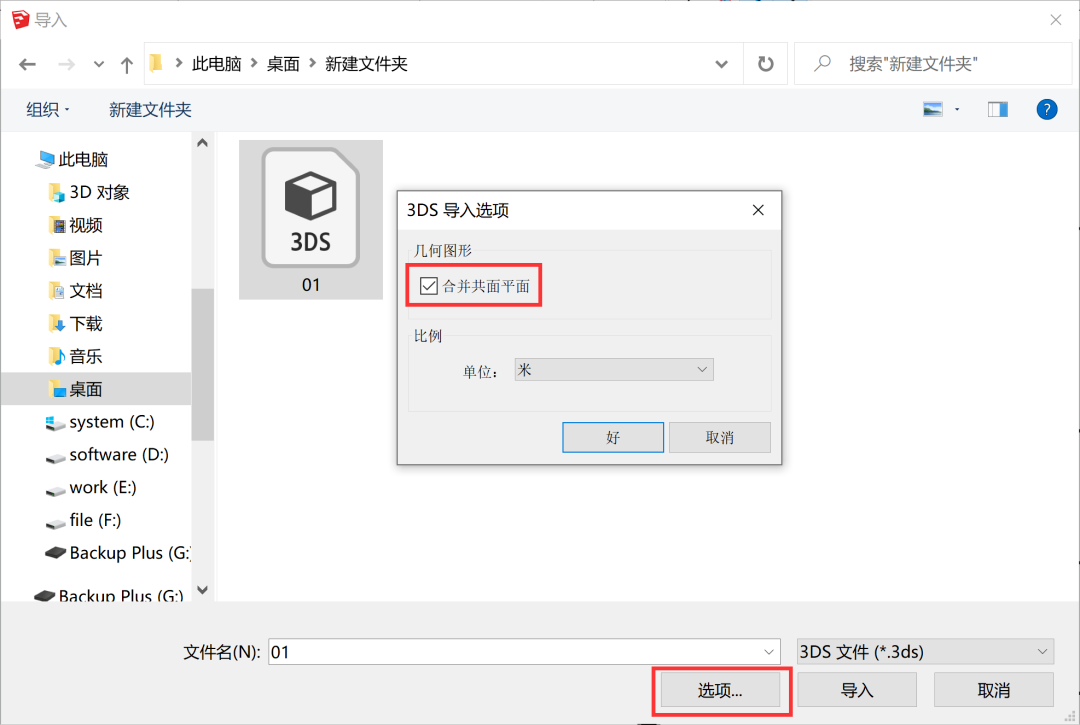Open the recent locations chevron

tap(98, 64)
